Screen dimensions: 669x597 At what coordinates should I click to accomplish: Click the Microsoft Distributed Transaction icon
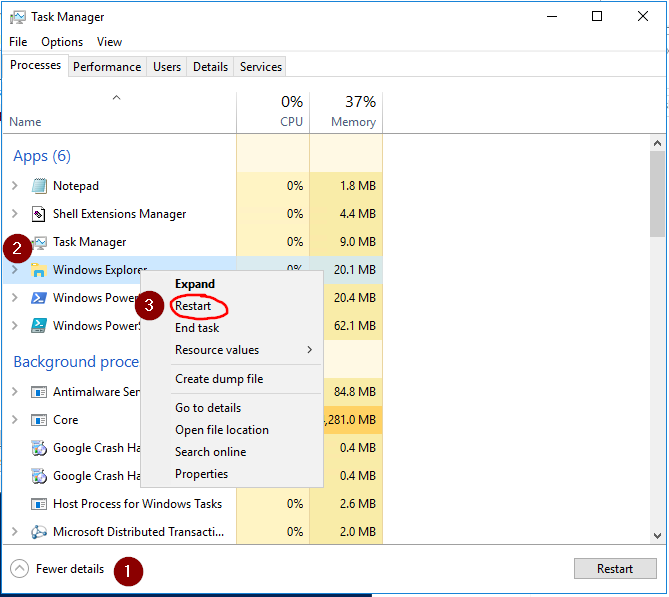click(39, 532)
